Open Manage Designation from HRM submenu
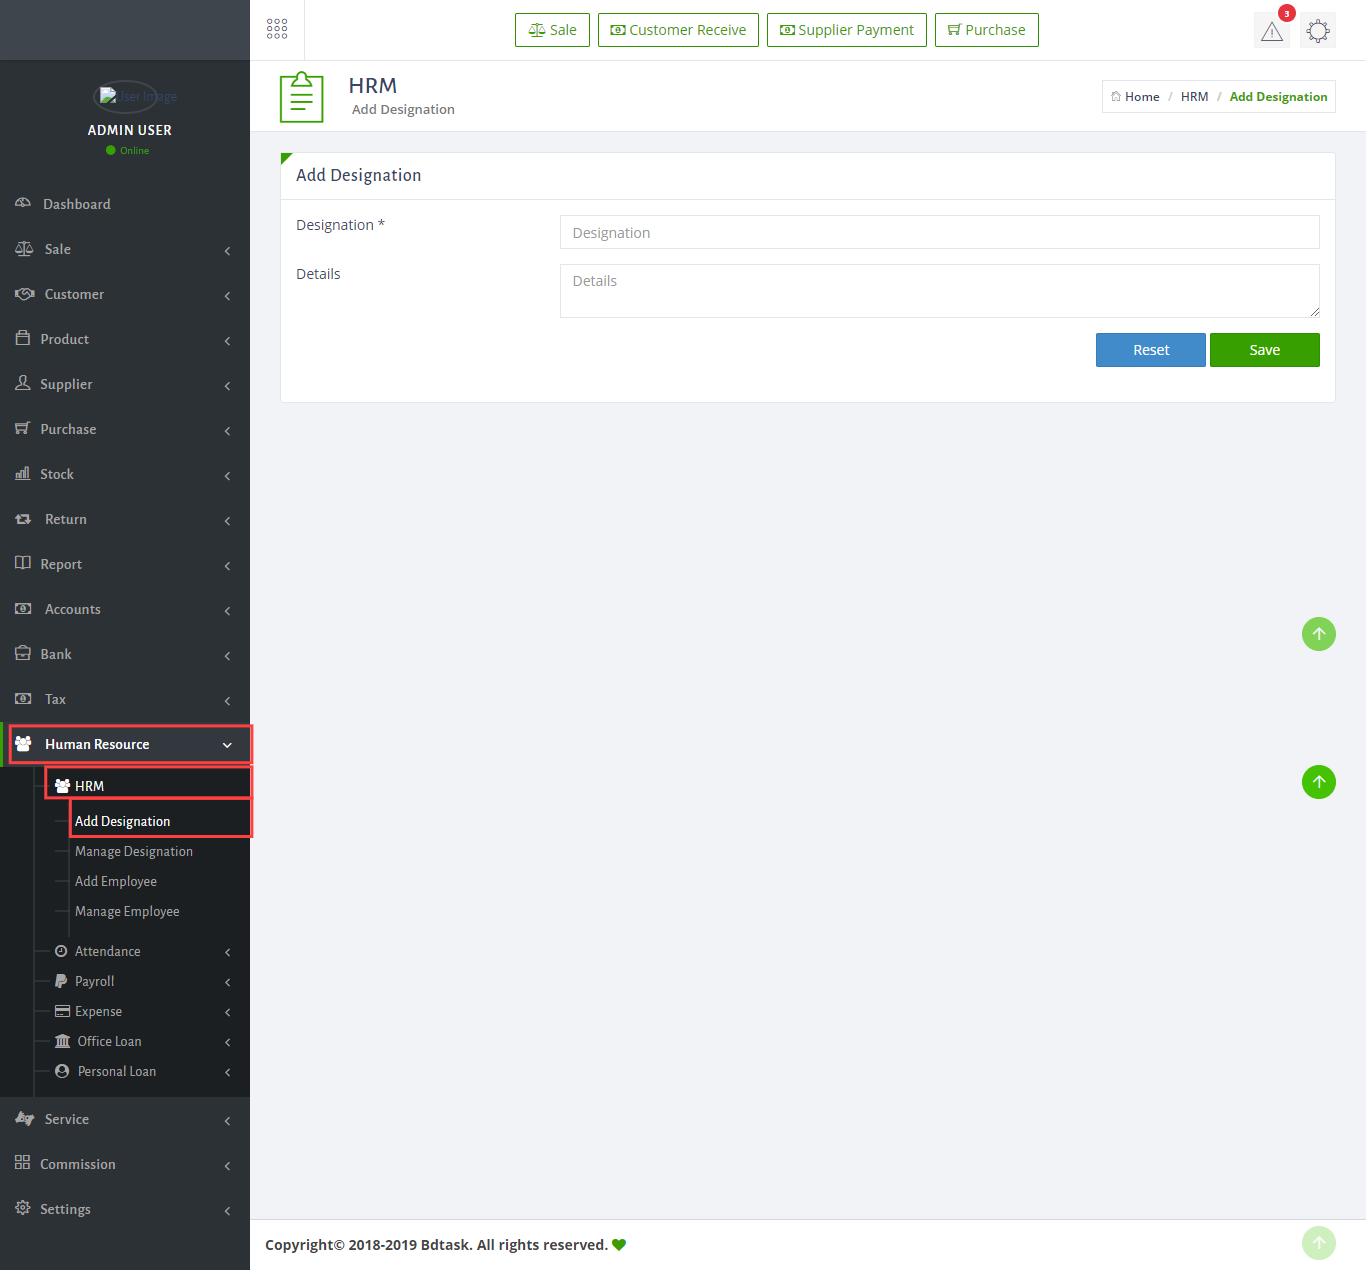 pos(134,851)
